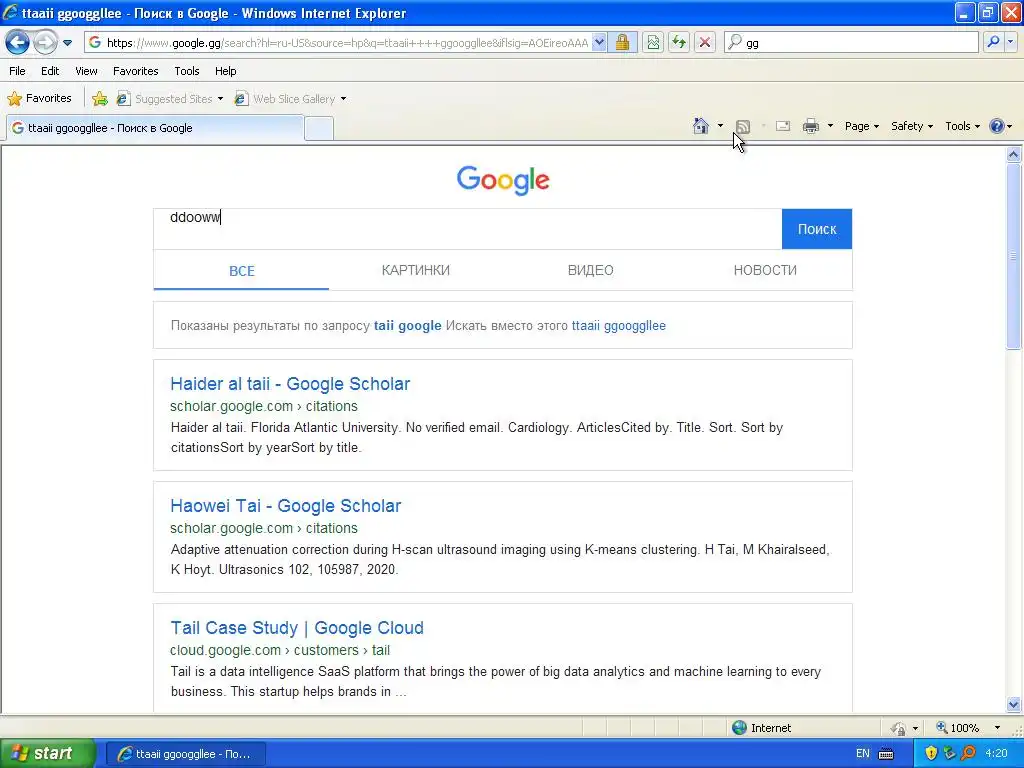
Task: Click the ttaaii ggoogglle taskbar button
Action: (185, 754)
